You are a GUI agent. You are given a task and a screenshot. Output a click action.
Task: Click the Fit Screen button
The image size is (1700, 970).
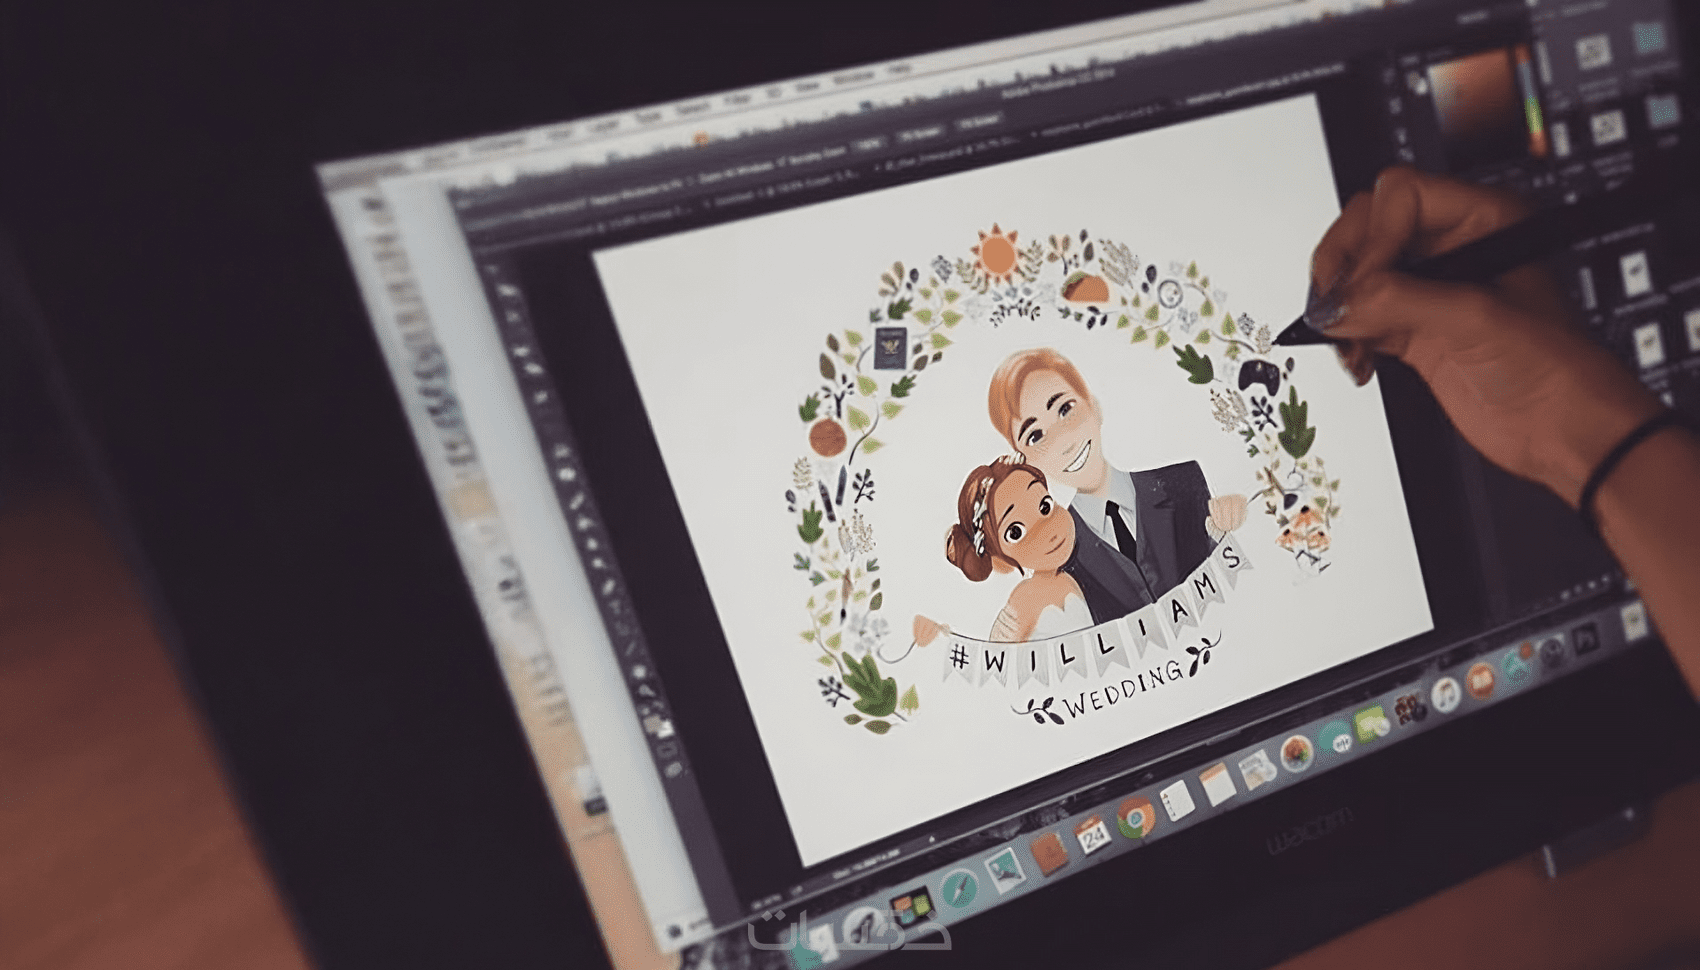tap(920, 132)
